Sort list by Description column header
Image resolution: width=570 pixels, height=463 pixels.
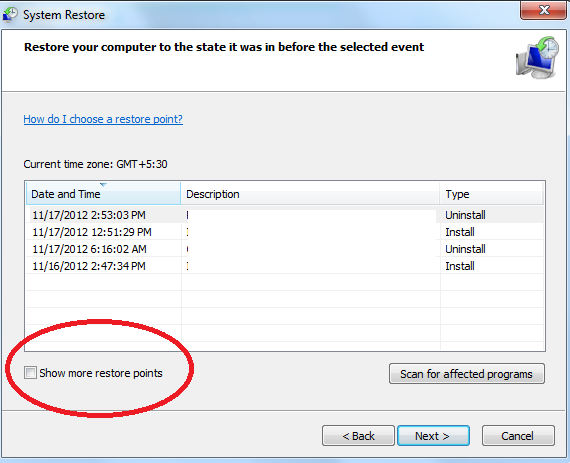[310, 194]
